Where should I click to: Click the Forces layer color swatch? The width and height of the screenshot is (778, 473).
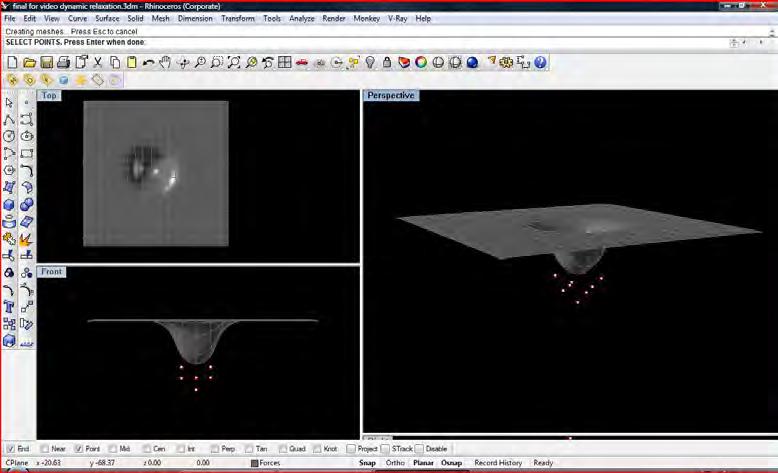pos(255,463)
